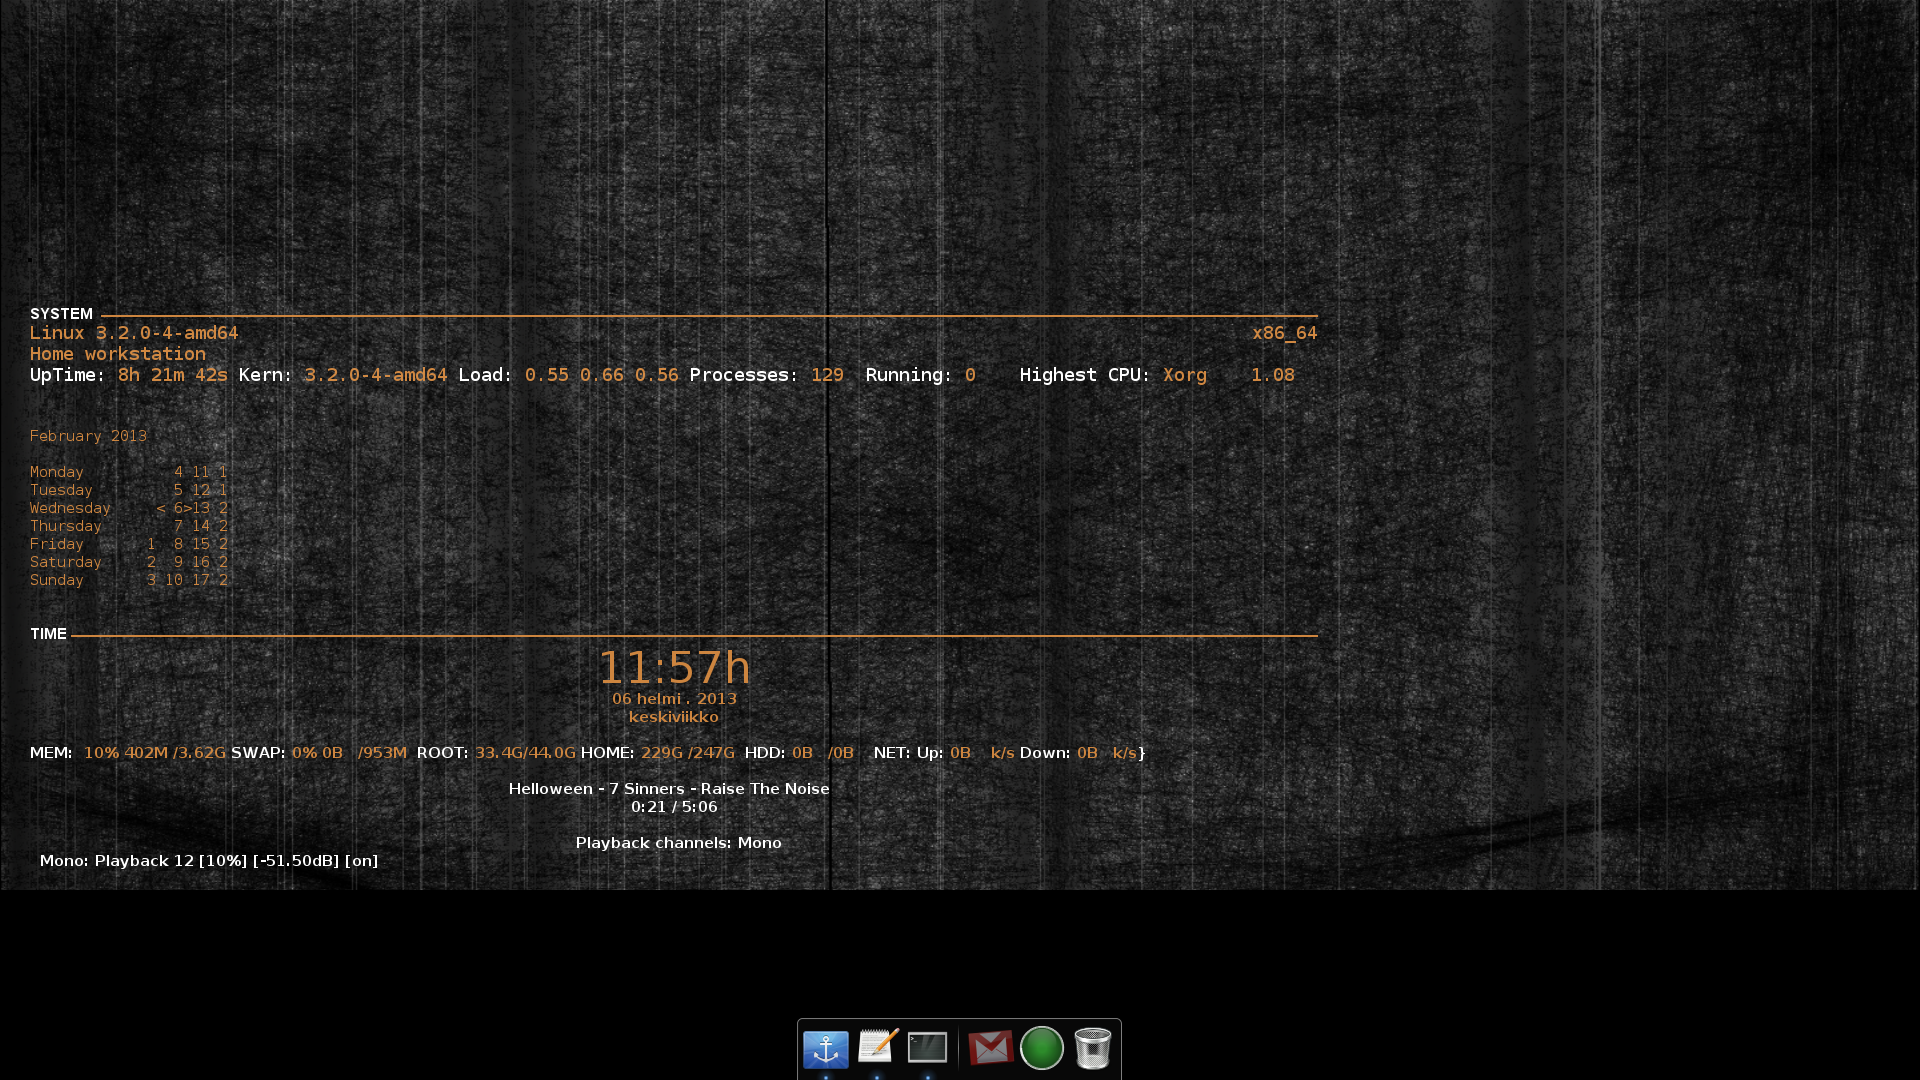Viewport: 1920px width, 1080px height.
Task: Click the Xorg highest CPU readout
Action: click(1185, 375)
